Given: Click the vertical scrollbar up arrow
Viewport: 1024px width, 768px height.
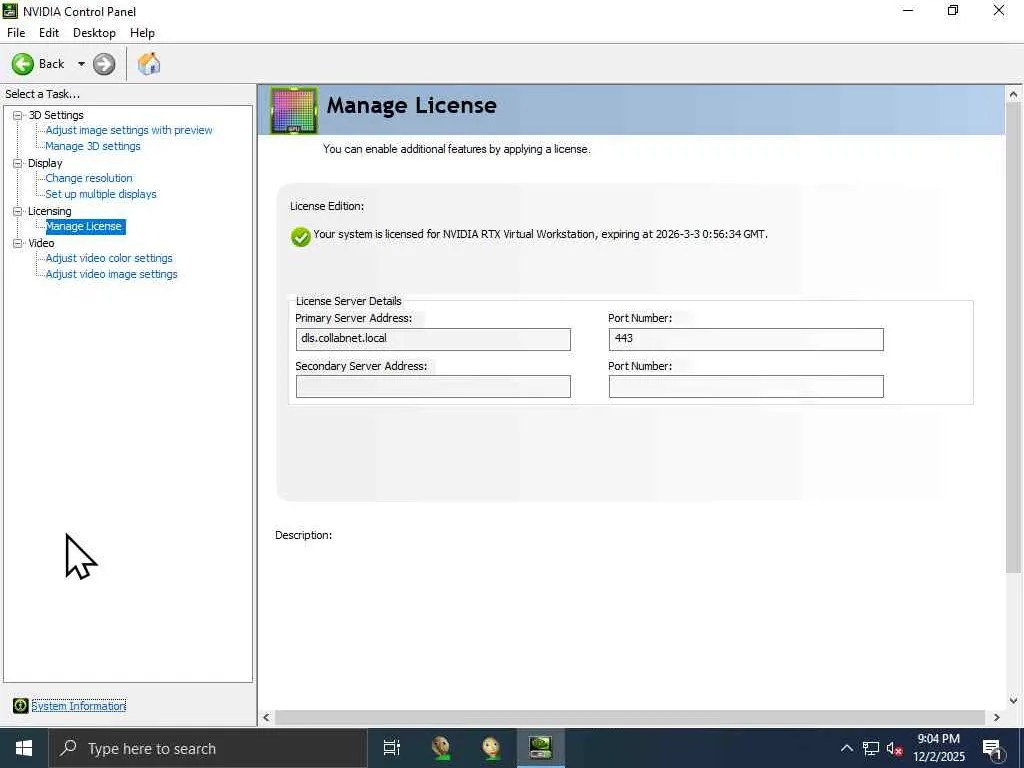Looking at the screenshot, I should (1014, 94).
